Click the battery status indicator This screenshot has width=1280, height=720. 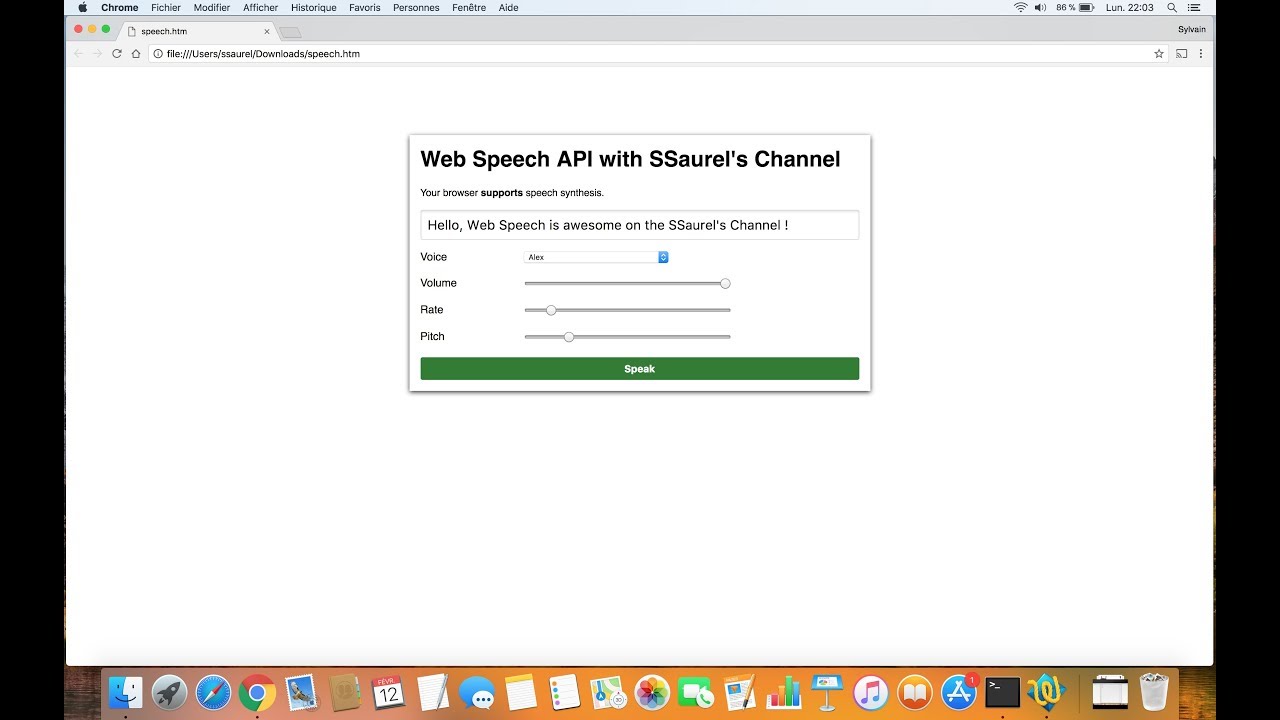coord(1075,7)
